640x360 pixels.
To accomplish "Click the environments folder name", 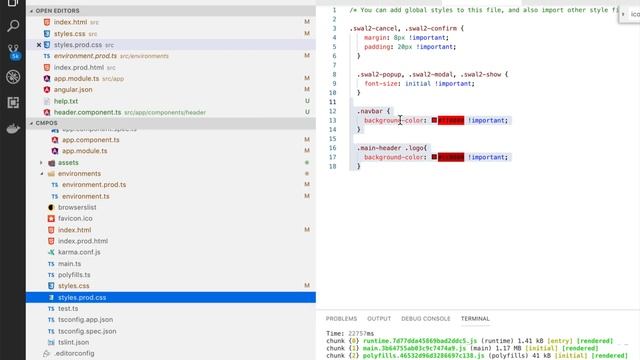I will [x=79, y=173].
